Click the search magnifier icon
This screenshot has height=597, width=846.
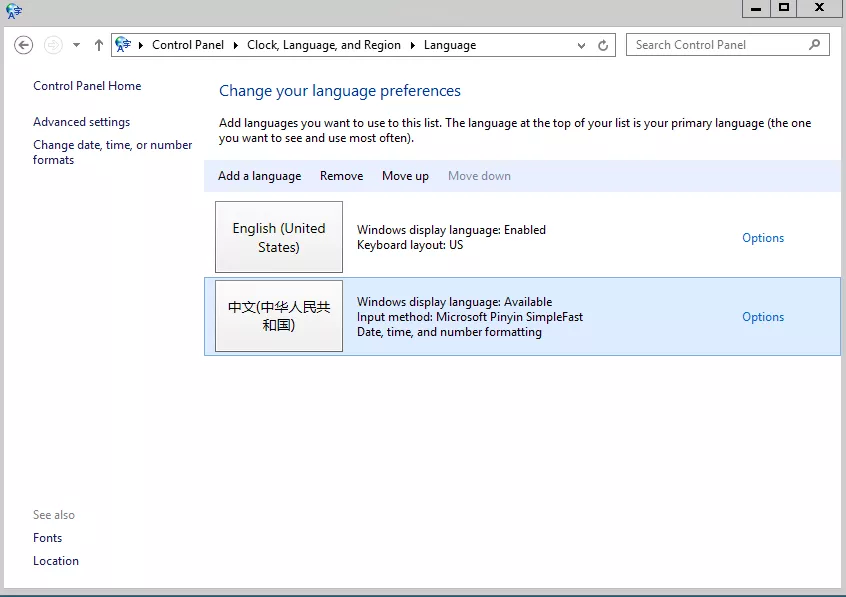(x=815, y=45)
